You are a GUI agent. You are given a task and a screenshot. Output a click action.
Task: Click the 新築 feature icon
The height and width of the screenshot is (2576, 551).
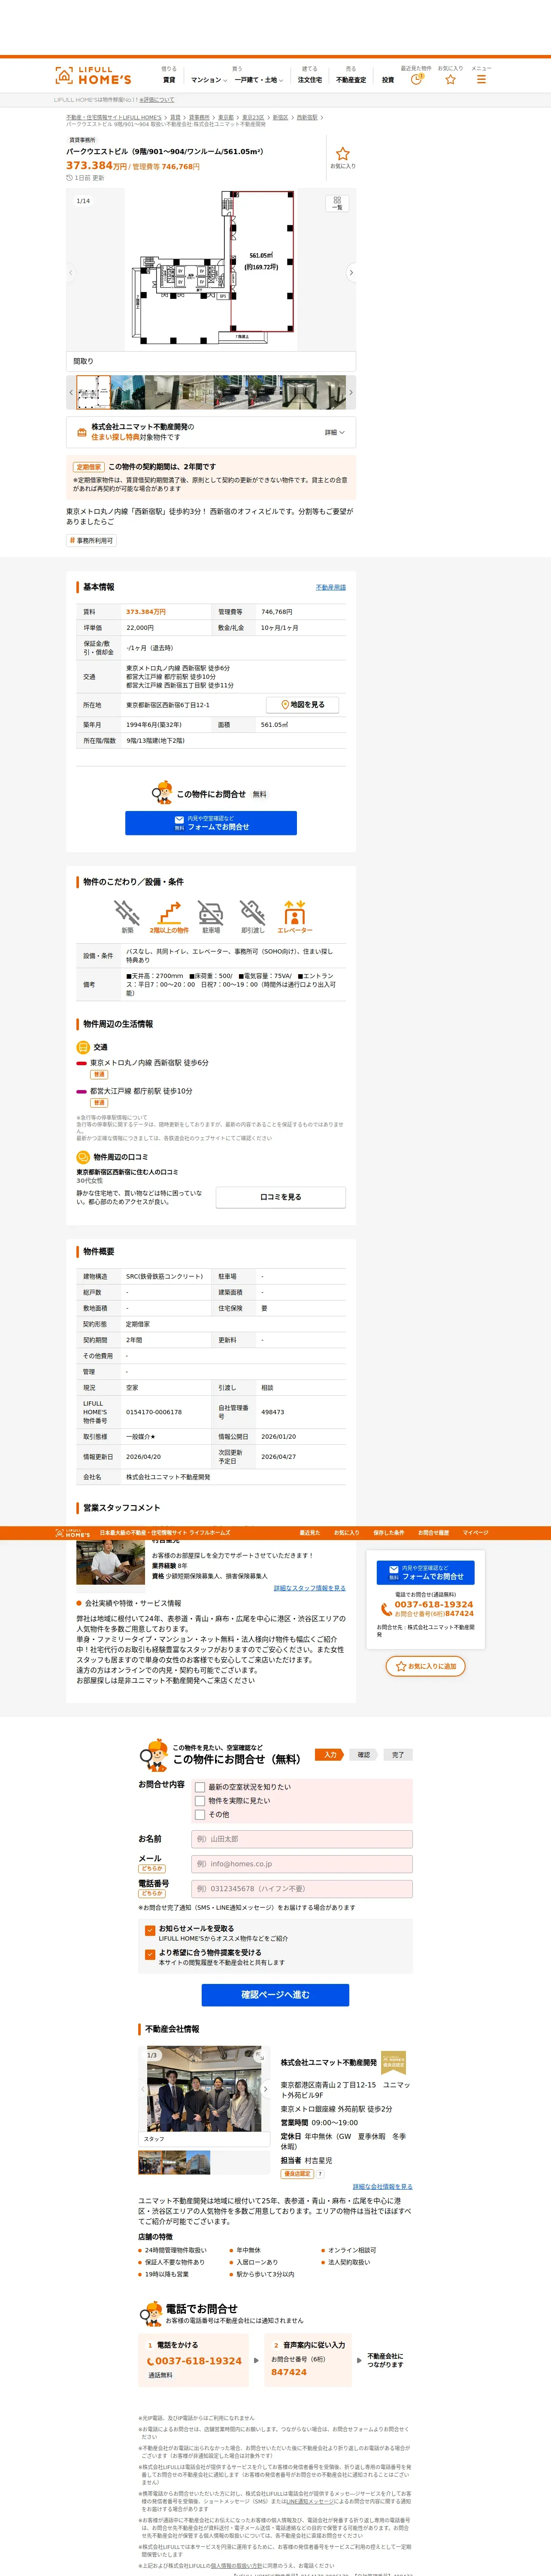point(127,914)
